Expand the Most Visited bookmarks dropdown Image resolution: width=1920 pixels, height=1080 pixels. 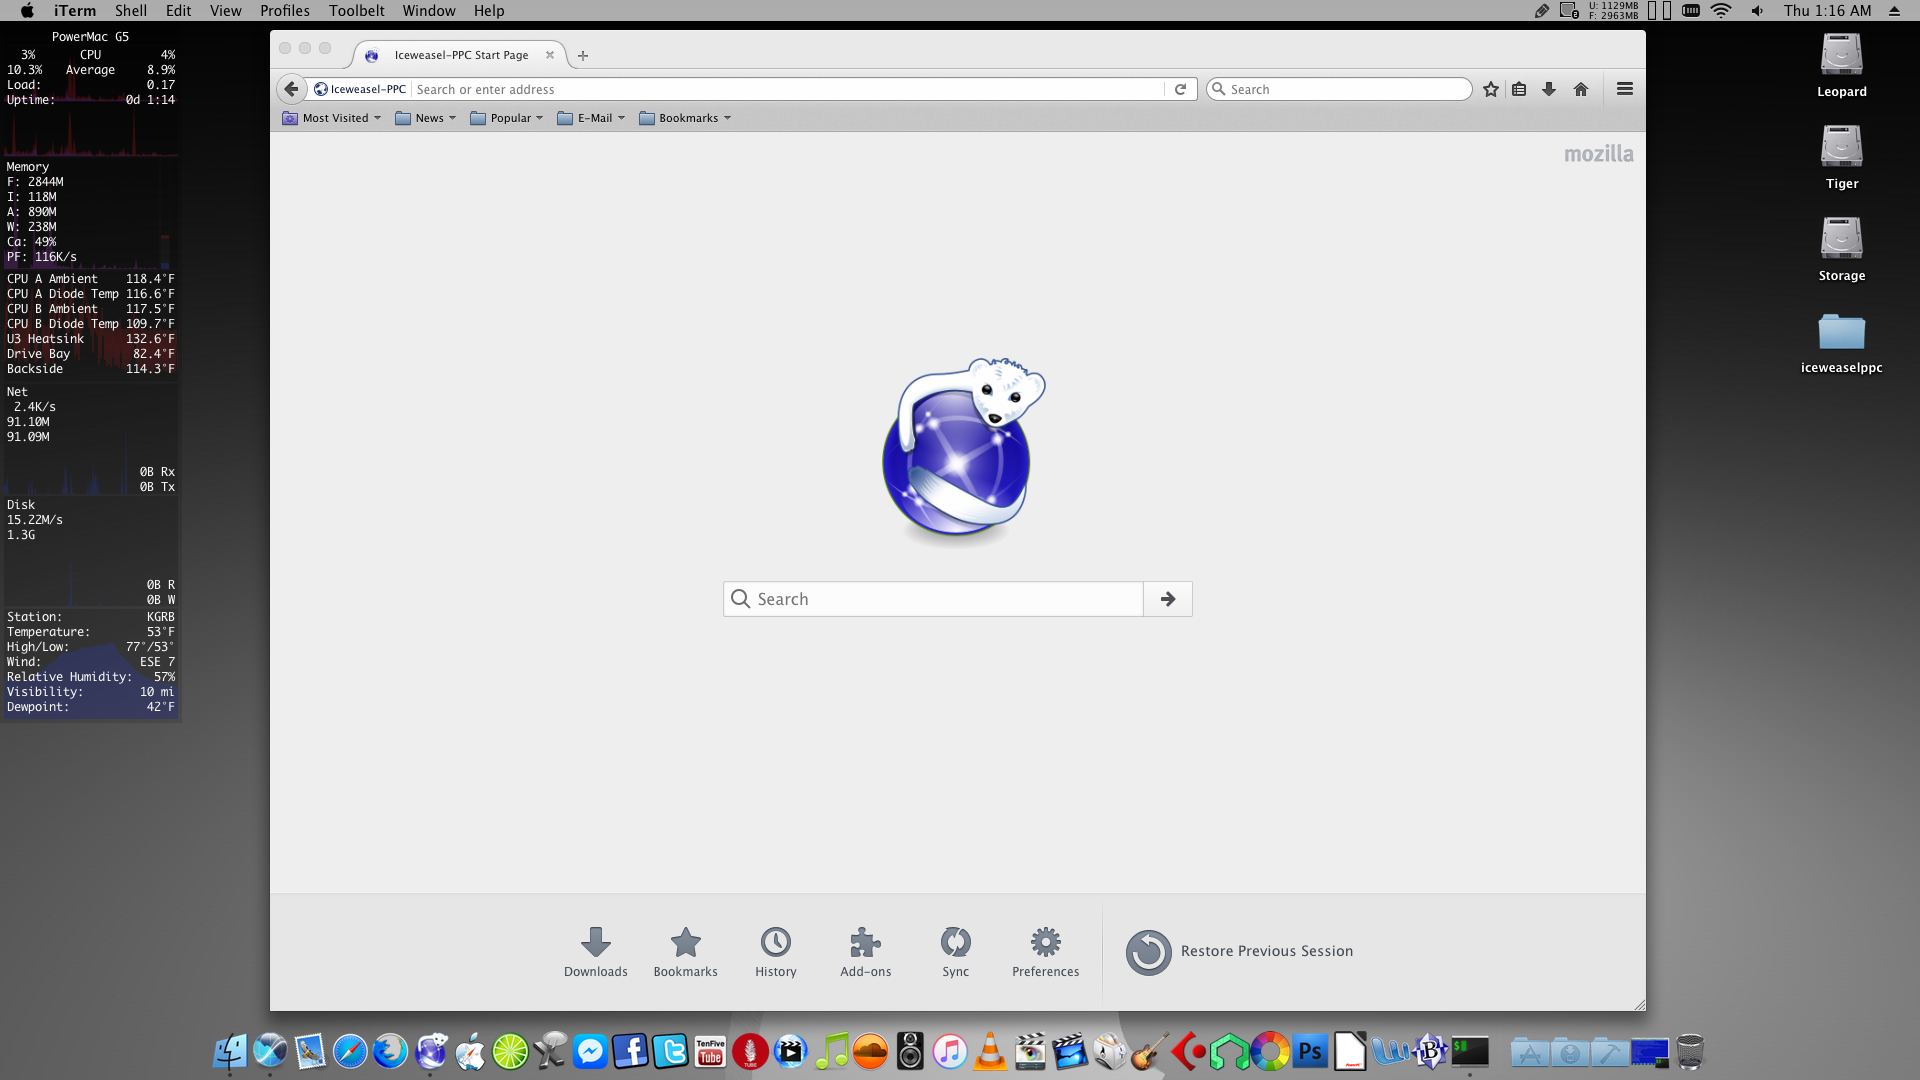pyautogui.click(x=334, y=118)
